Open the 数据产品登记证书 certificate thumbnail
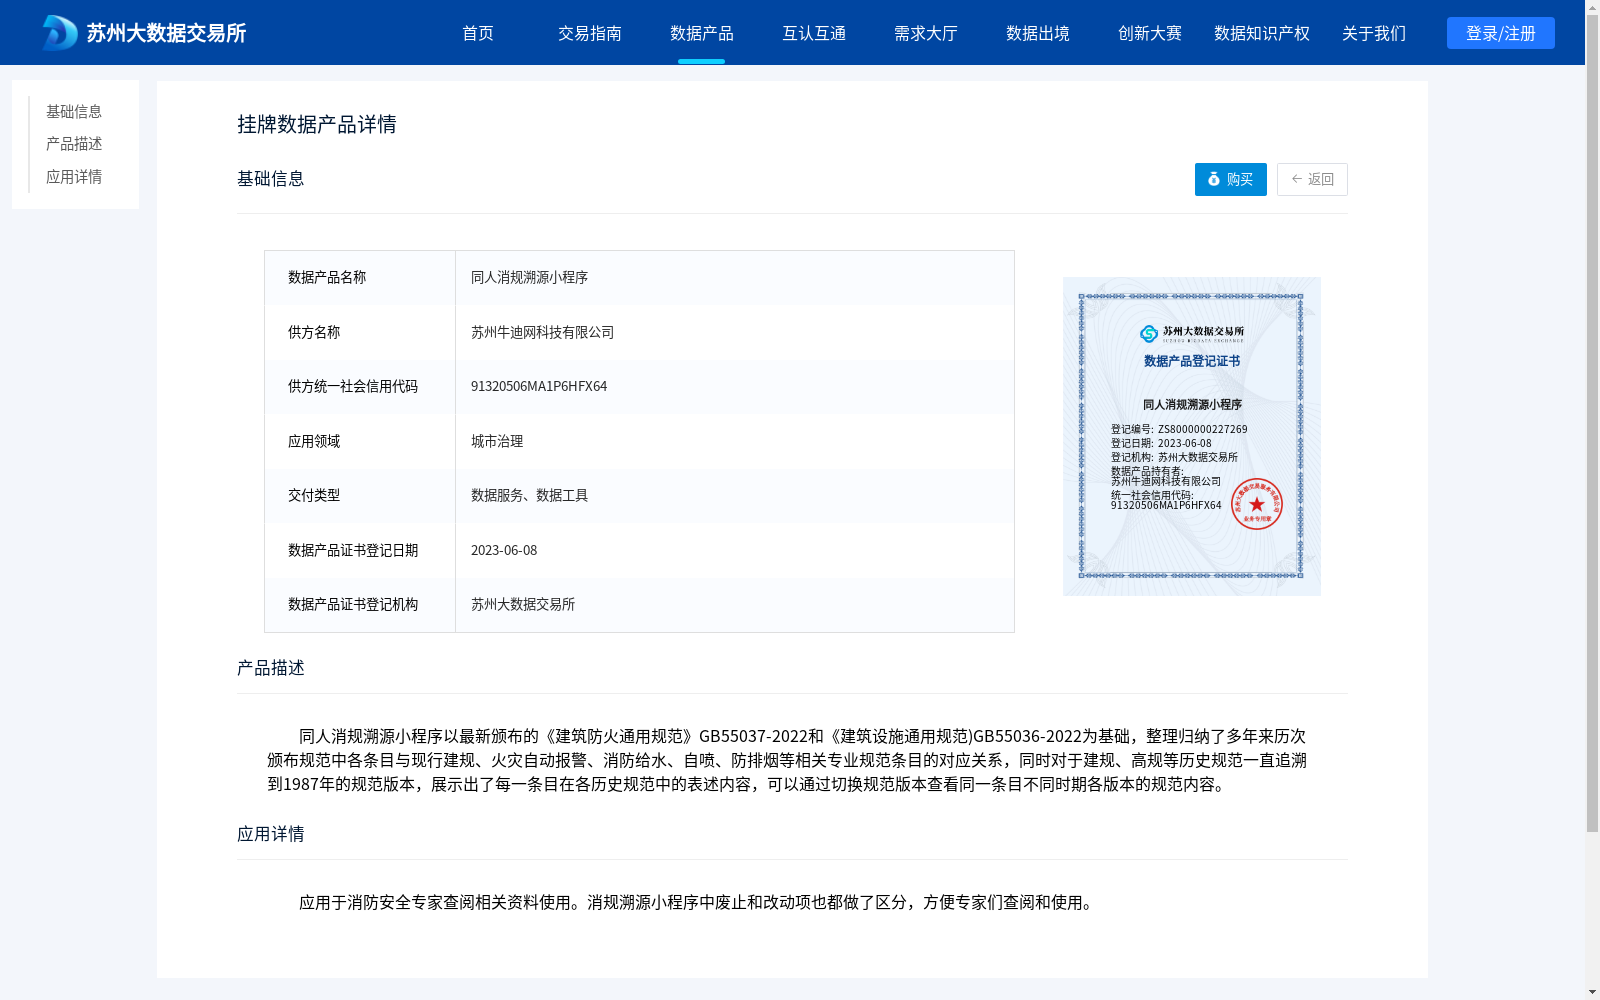The width and height of the screenshot is (1600, 1000). pos(1192,436)
